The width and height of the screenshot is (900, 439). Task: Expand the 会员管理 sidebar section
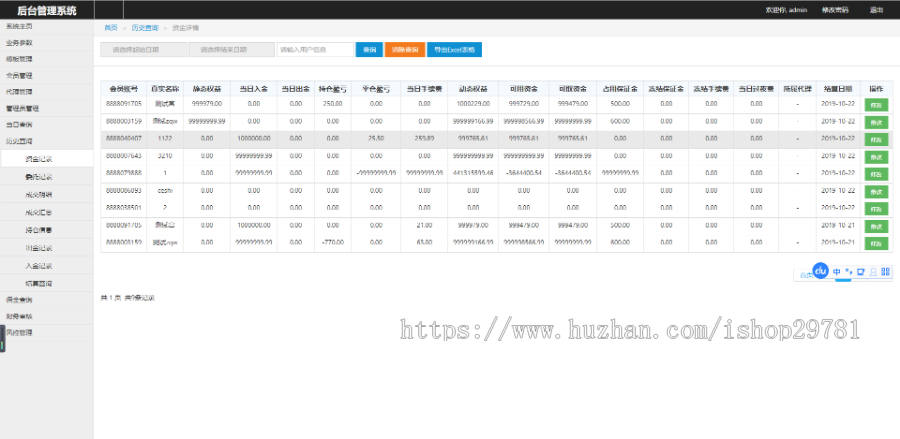[x=20, y=75]
